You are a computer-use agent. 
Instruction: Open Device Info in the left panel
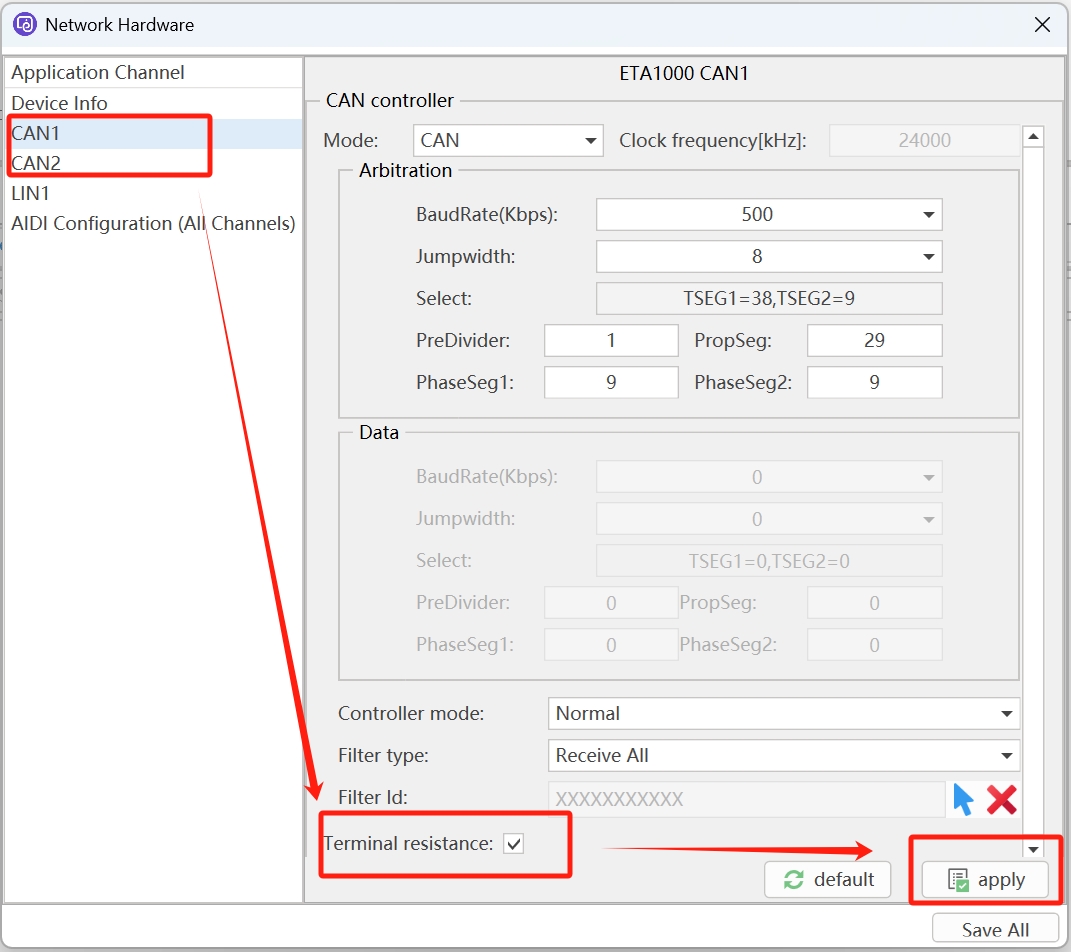point(59,103)
